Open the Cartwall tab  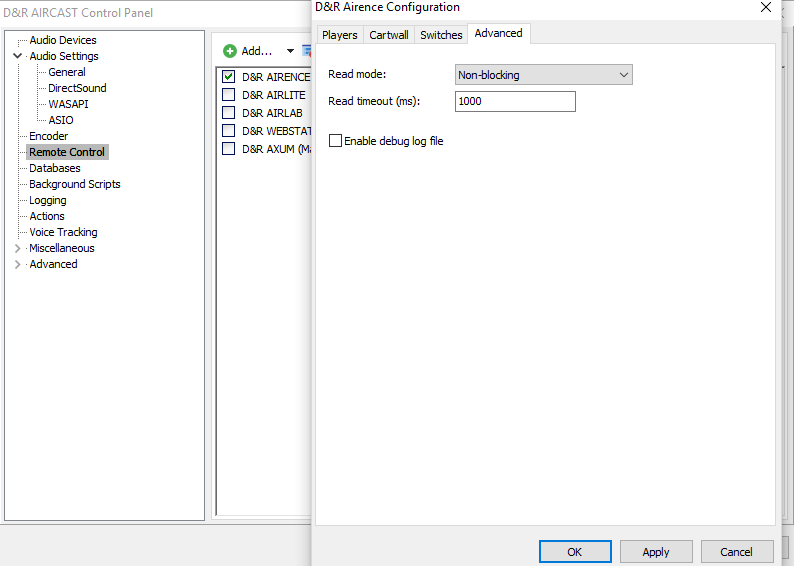[388, 35]
